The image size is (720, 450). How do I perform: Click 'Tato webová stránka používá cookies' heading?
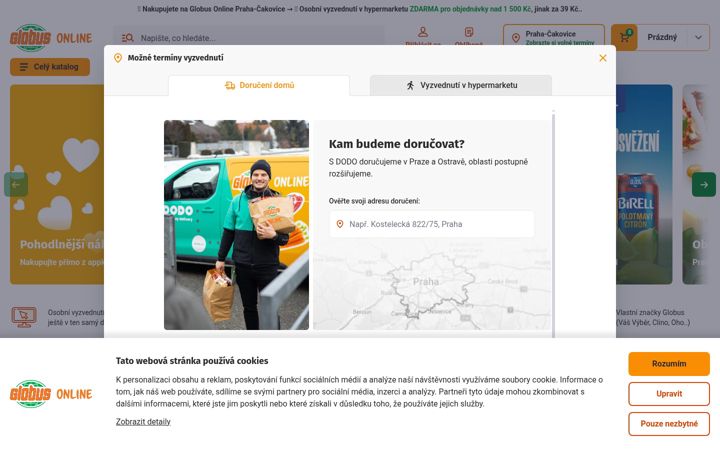[192, 361]
